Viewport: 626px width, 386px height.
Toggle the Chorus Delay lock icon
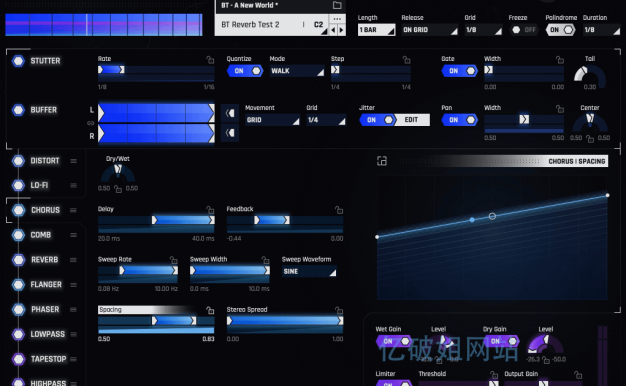[x=210, y=210]
